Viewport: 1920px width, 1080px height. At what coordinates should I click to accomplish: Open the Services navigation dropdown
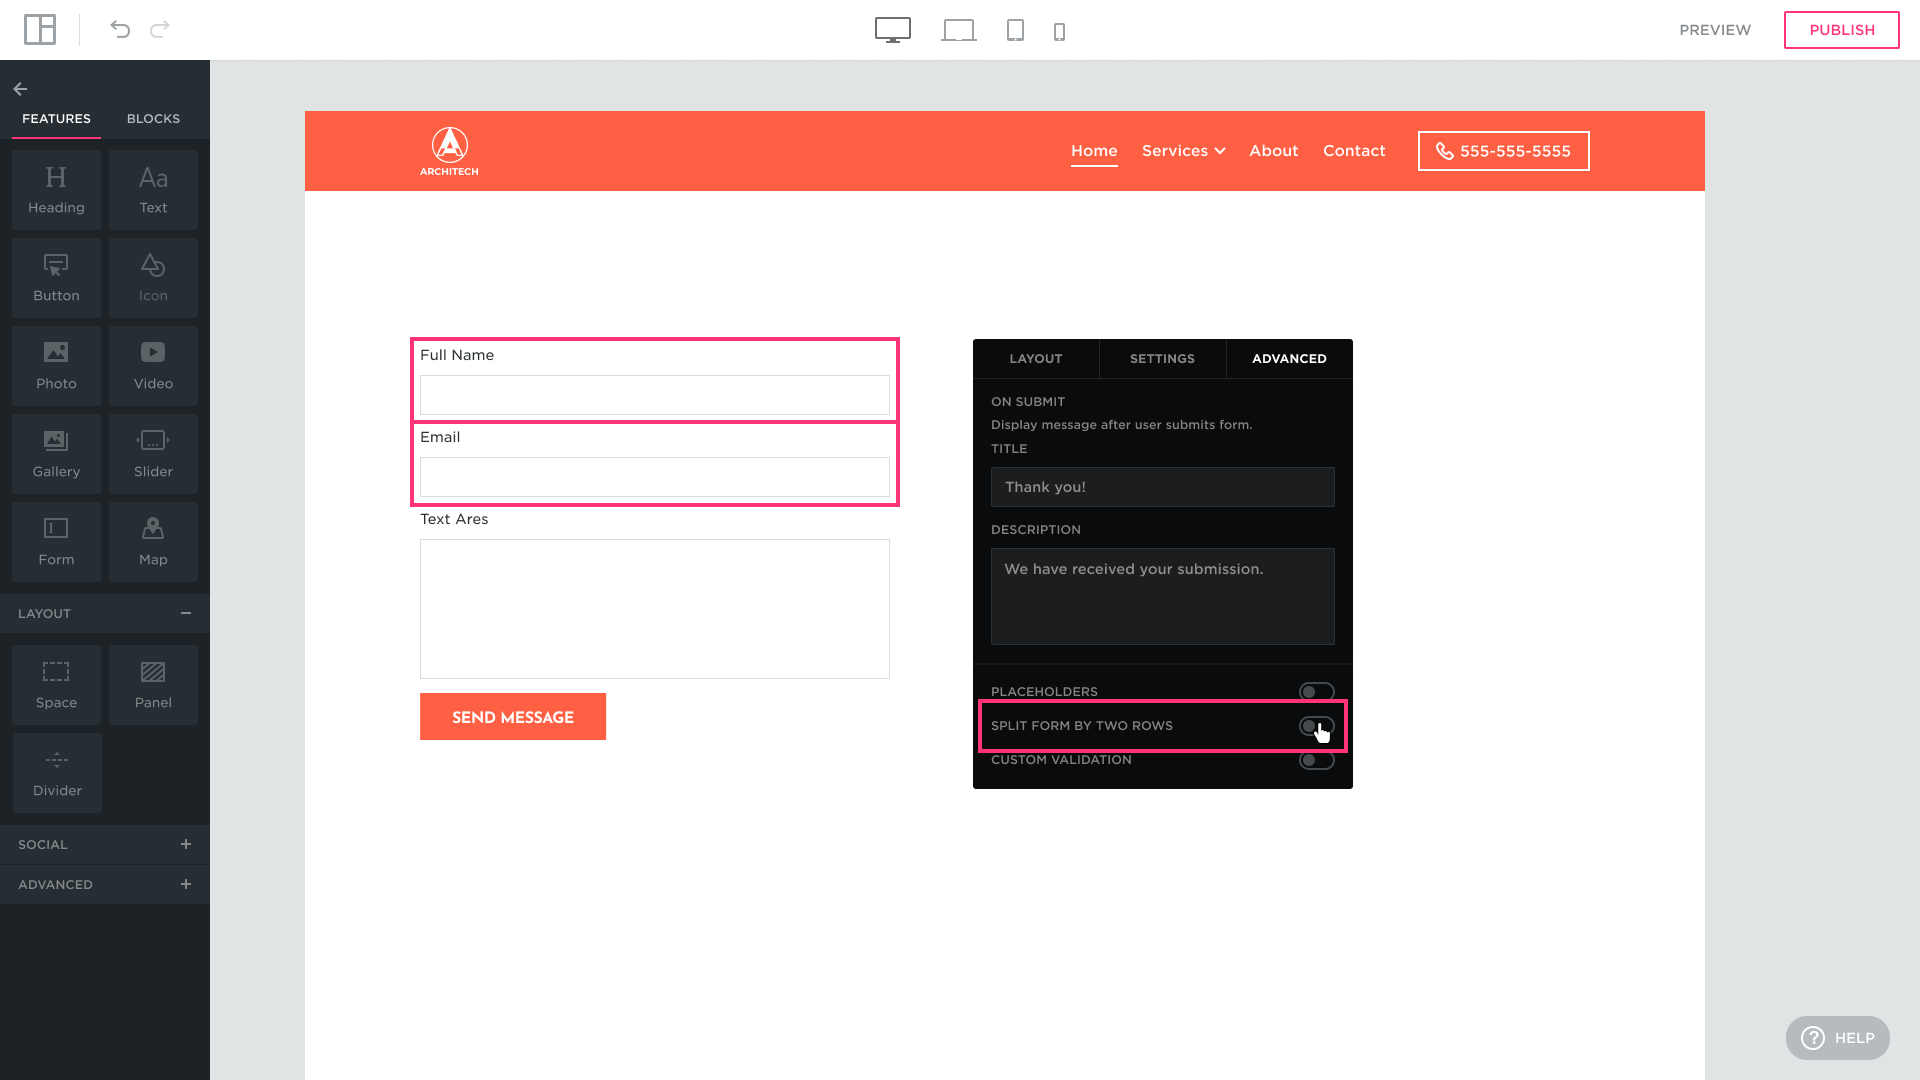point(1183,151)
